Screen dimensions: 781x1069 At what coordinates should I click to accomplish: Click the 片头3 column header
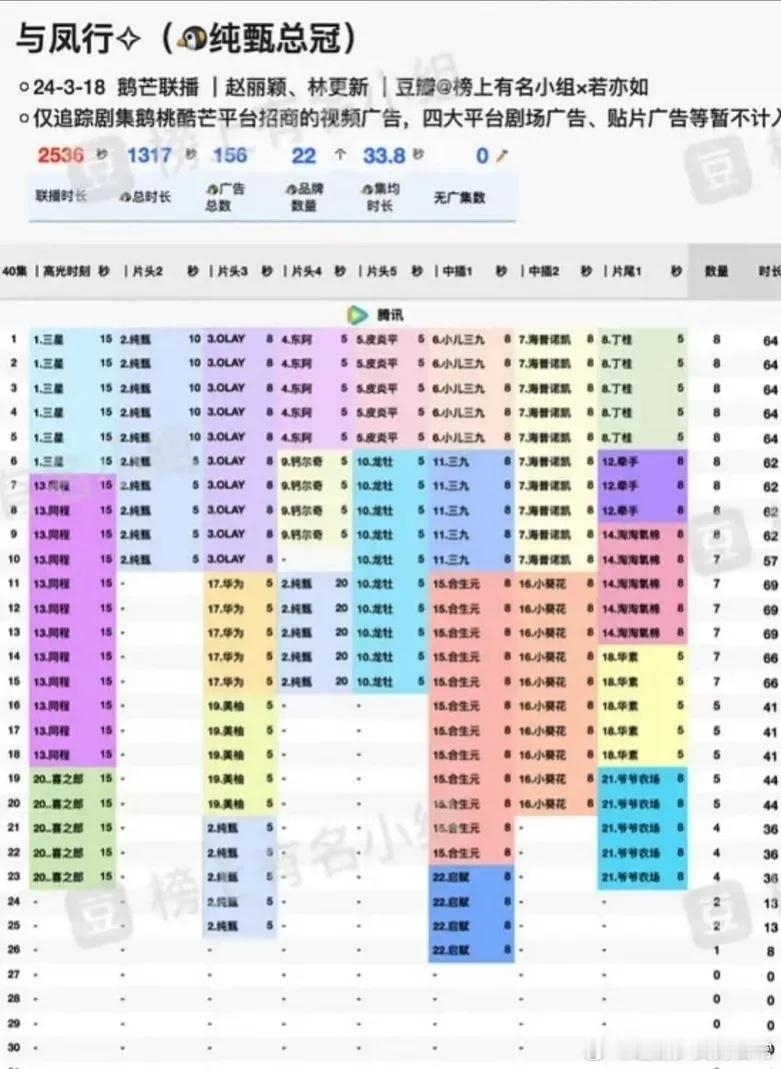click(232, 271)
